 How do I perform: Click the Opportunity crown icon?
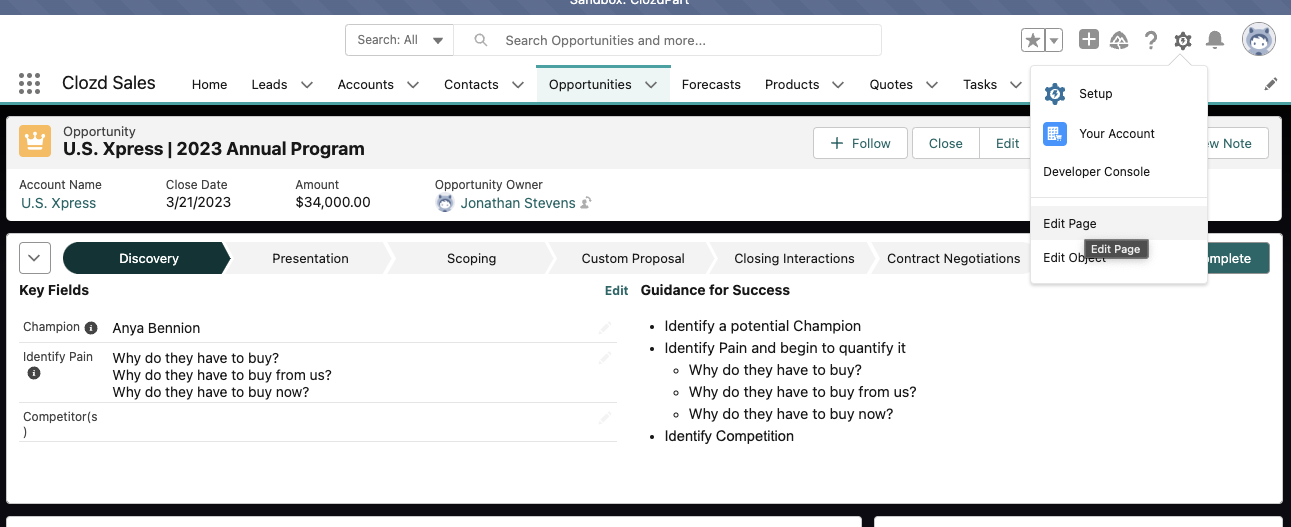pos(35,141)
